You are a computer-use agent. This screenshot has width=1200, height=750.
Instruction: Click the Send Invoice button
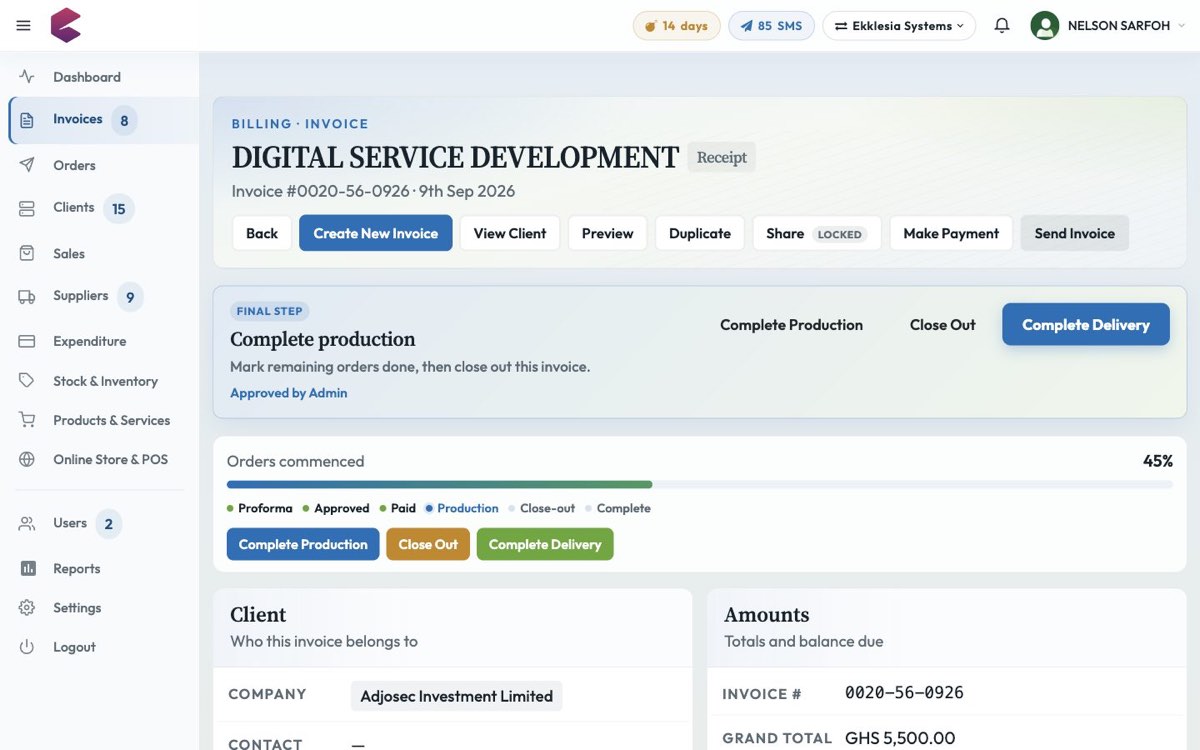point(1075,233)
